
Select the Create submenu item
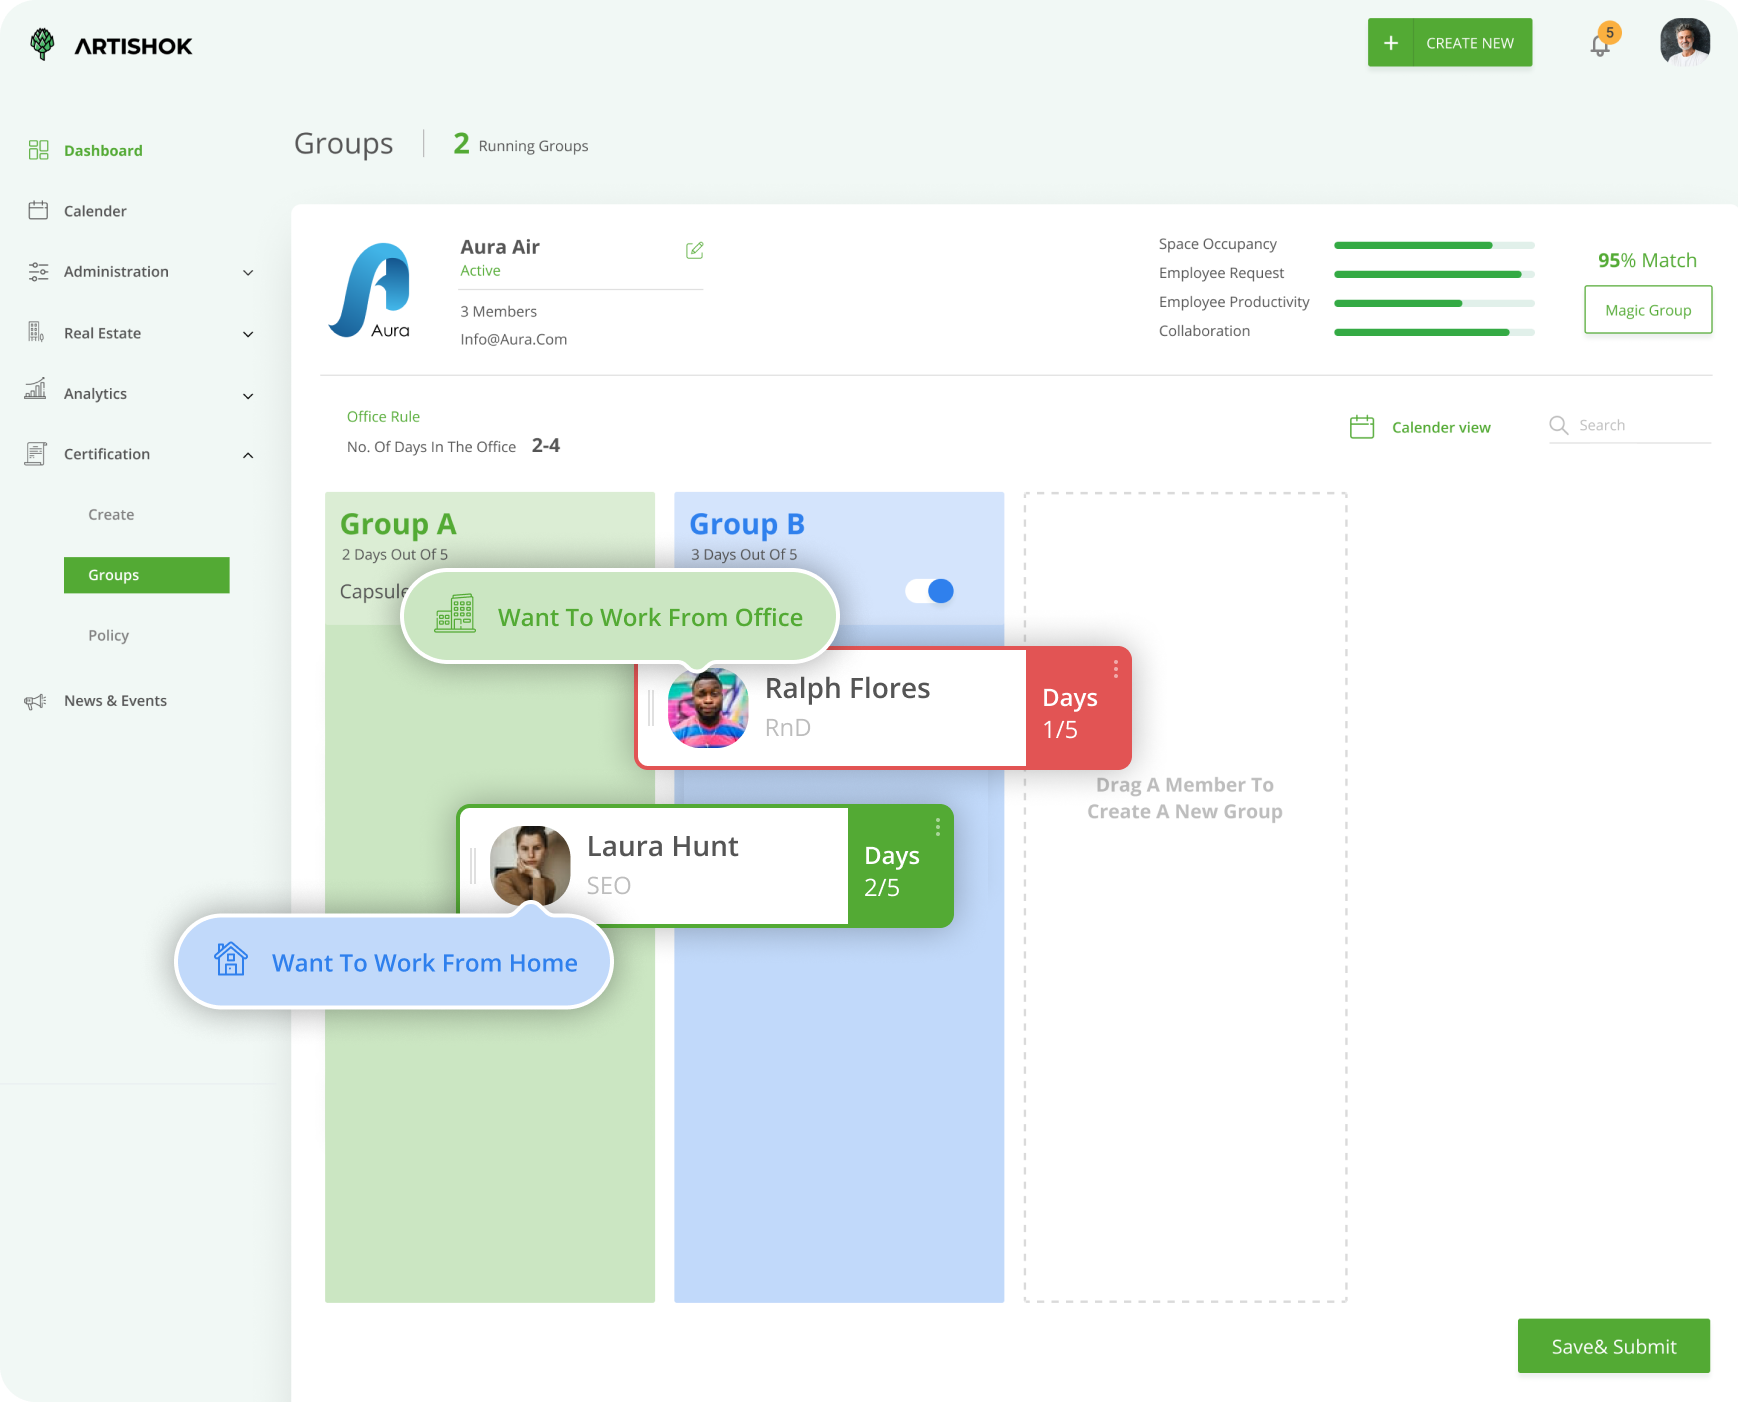click(111, 515)
